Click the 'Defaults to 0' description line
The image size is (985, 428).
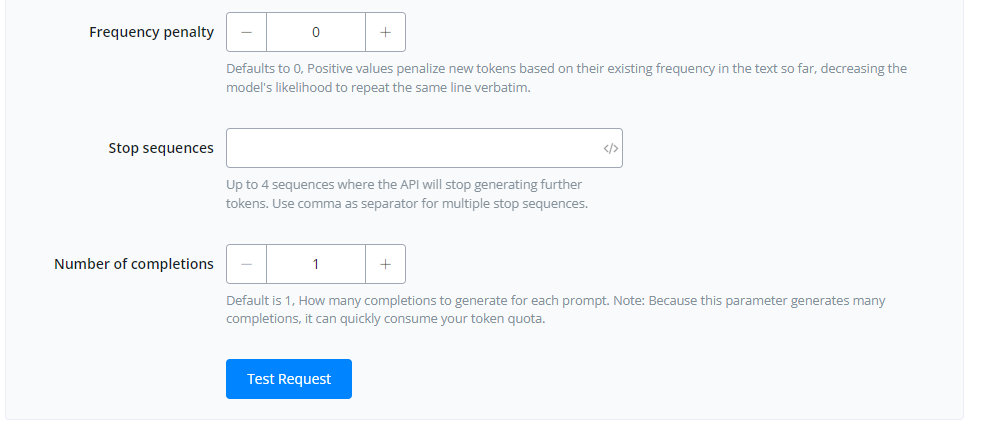(x=566, y=69)
